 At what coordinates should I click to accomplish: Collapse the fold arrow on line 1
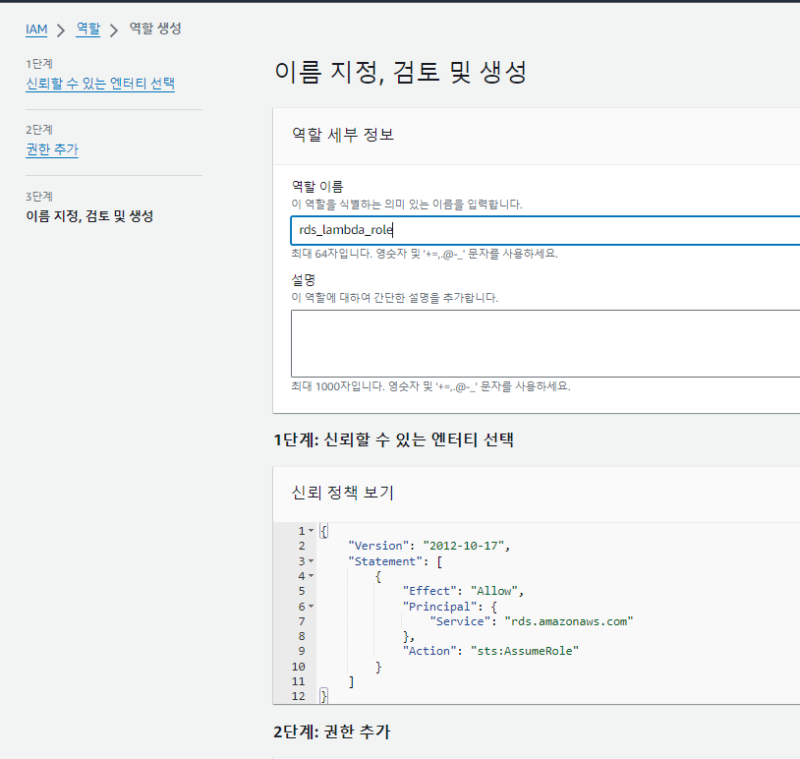point(311,530)
